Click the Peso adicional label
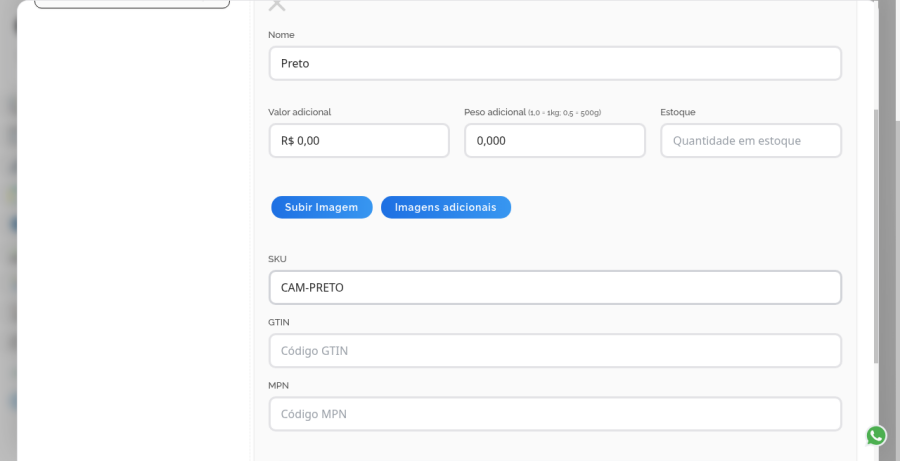 [x=495, y=112]
